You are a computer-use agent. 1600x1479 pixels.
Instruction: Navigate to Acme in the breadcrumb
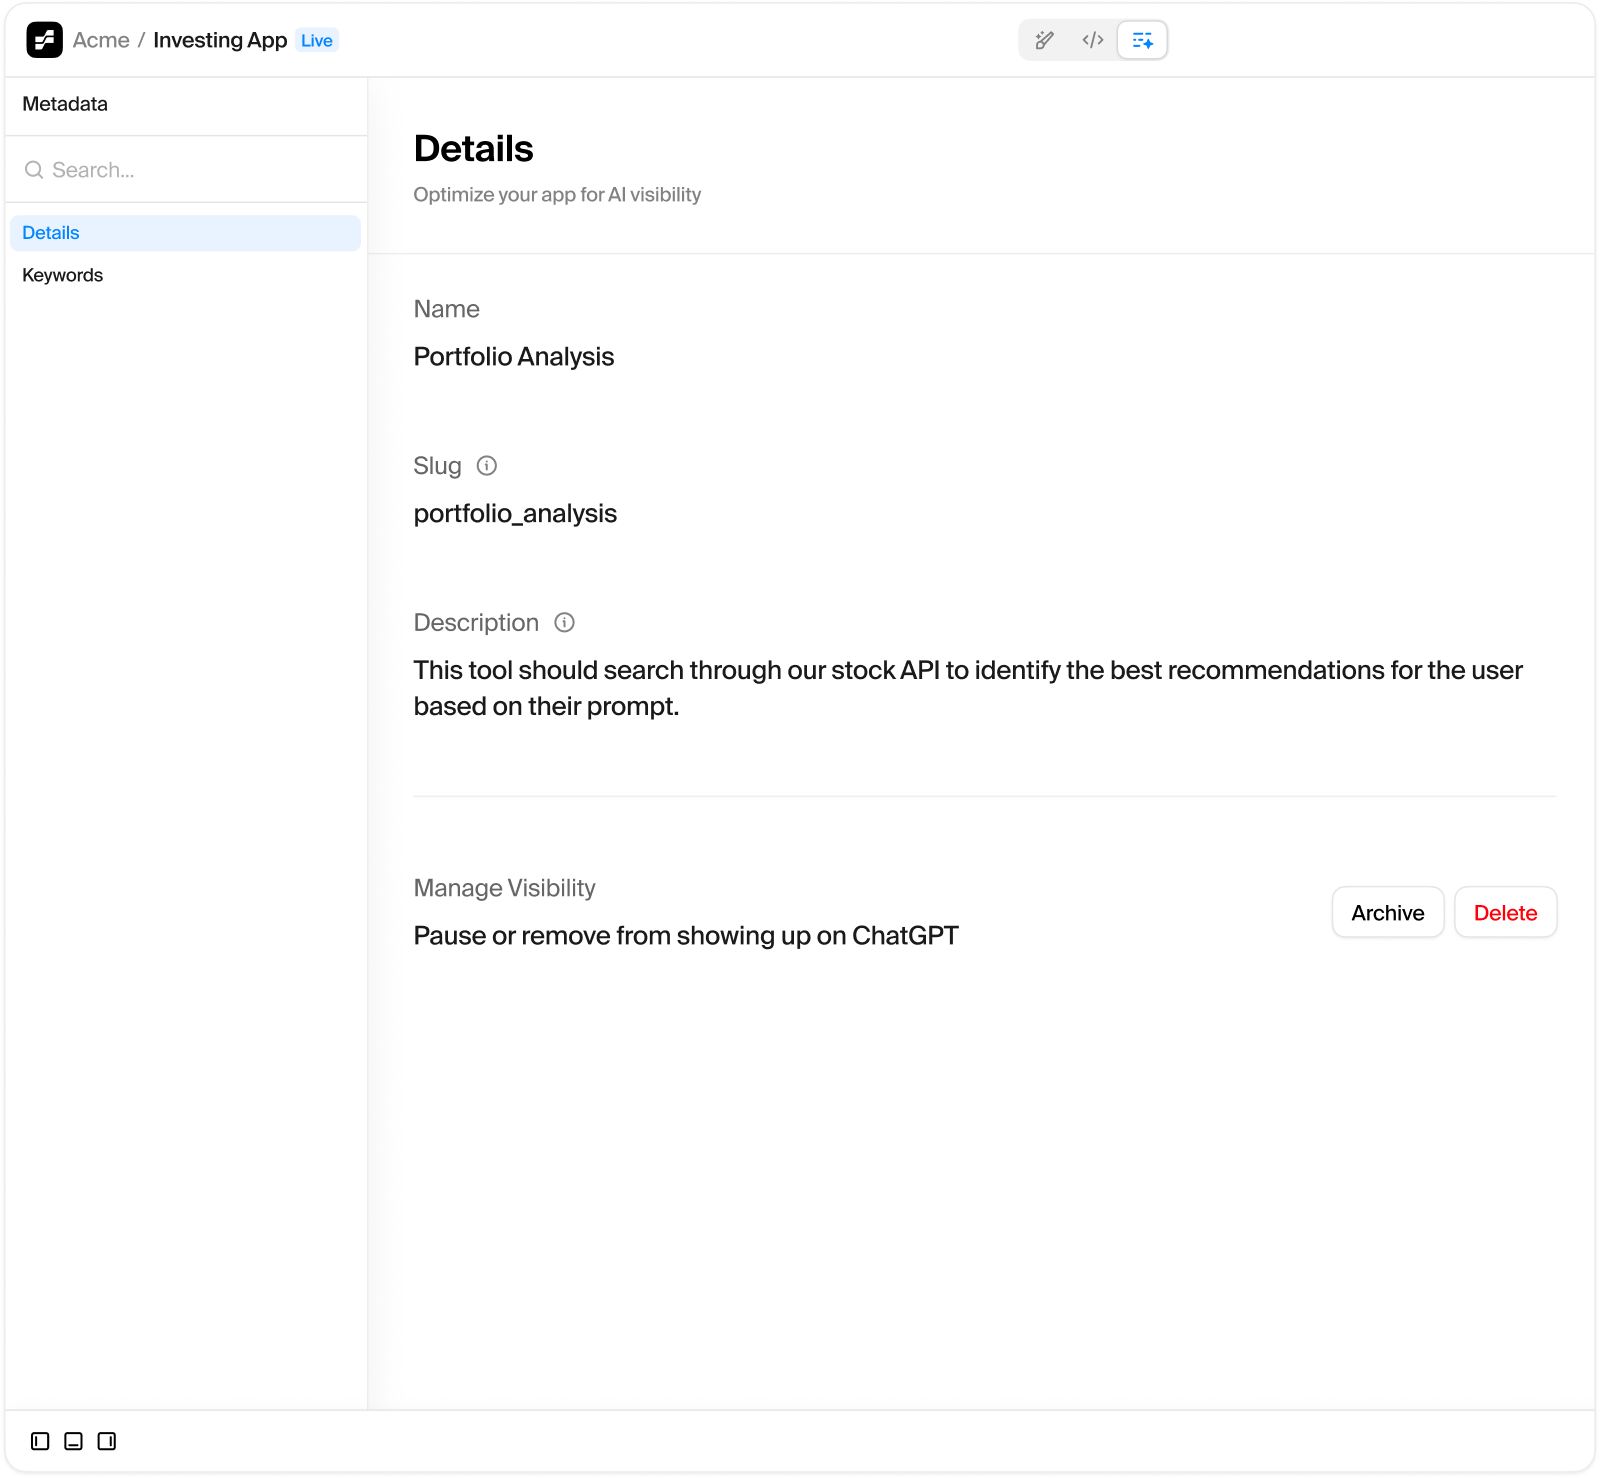point(101,40)
